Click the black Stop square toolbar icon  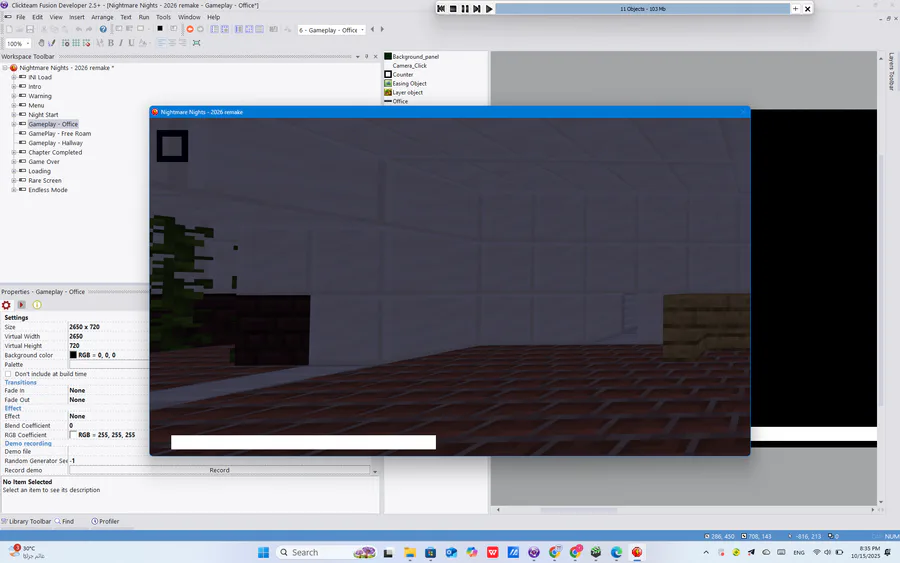[x=160, y=29]
